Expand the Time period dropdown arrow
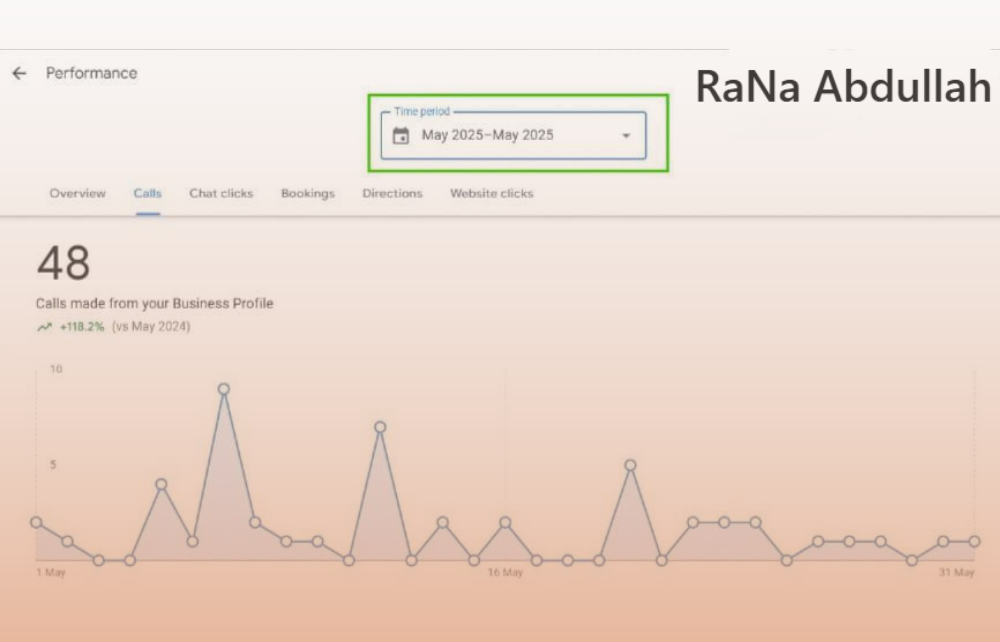Viewport: 1000px width, 642px height. 626,136
